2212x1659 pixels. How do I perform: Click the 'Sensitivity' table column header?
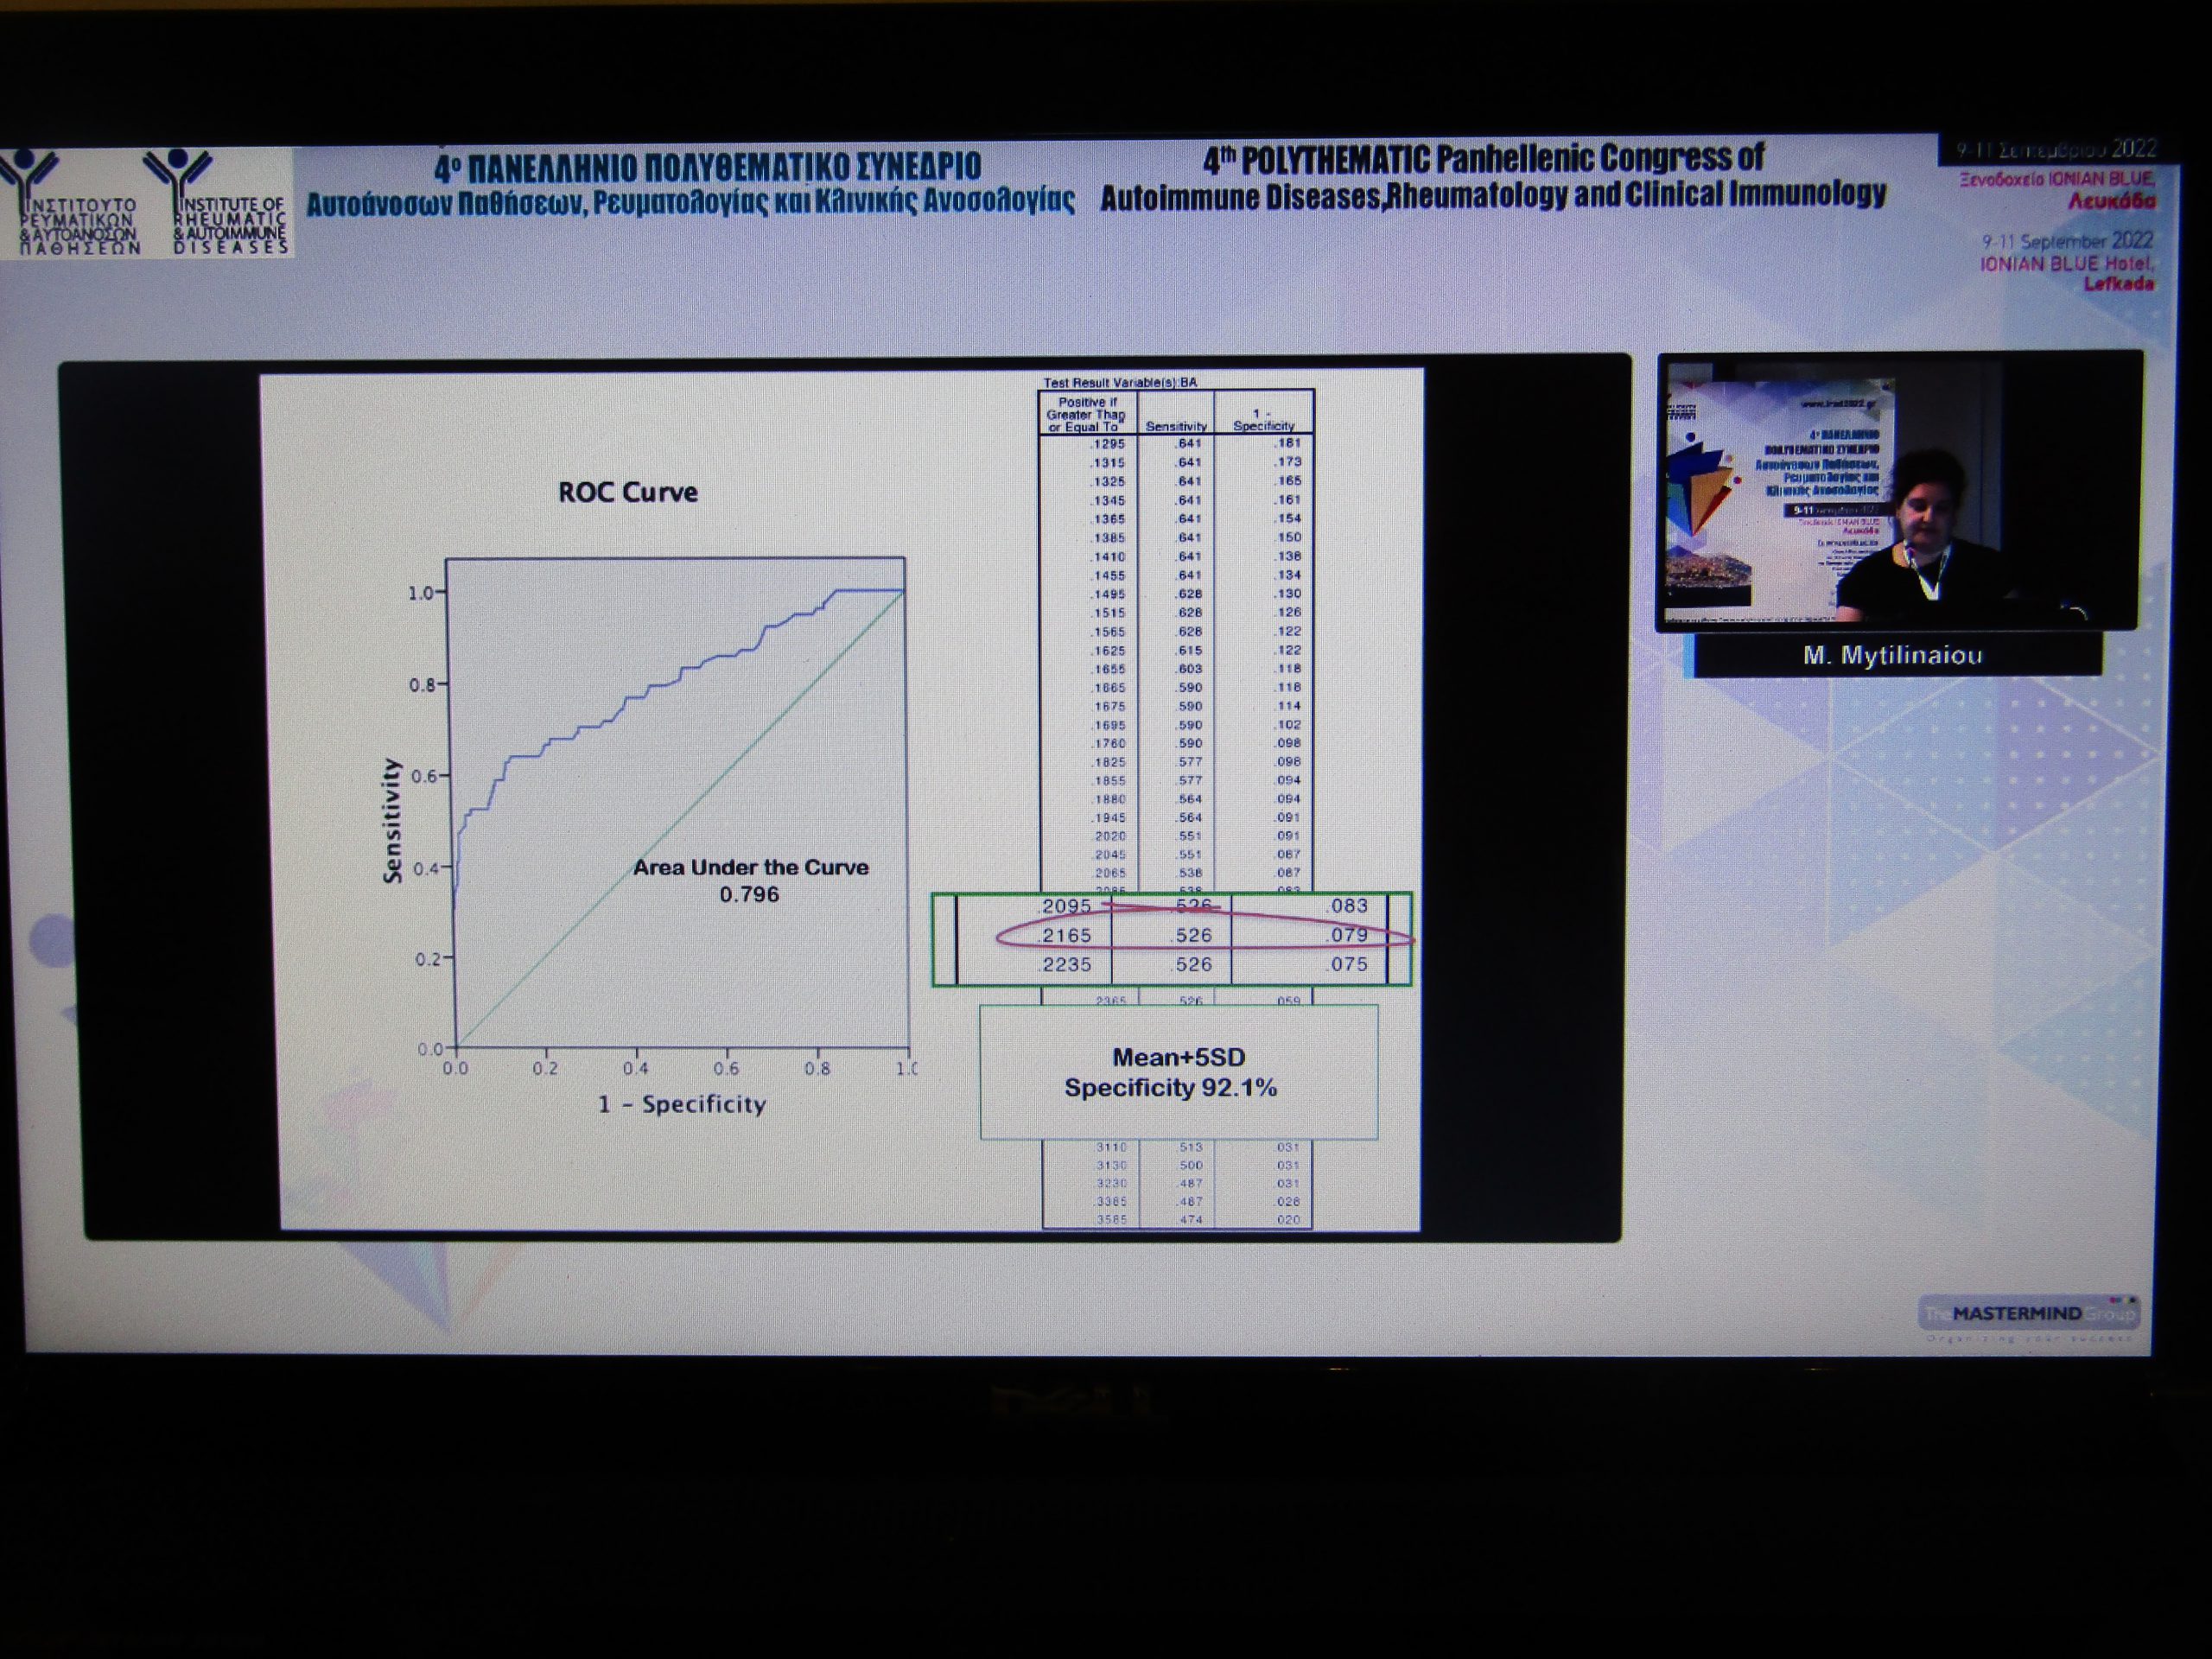[1176, 426]
